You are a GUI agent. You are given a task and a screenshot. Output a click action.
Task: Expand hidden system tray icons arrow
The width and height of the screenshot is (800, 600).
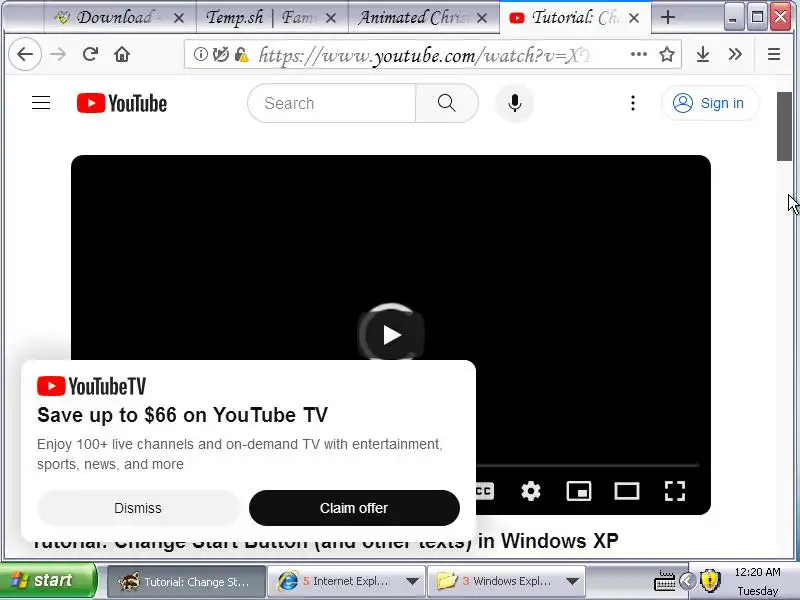[688, 581]
